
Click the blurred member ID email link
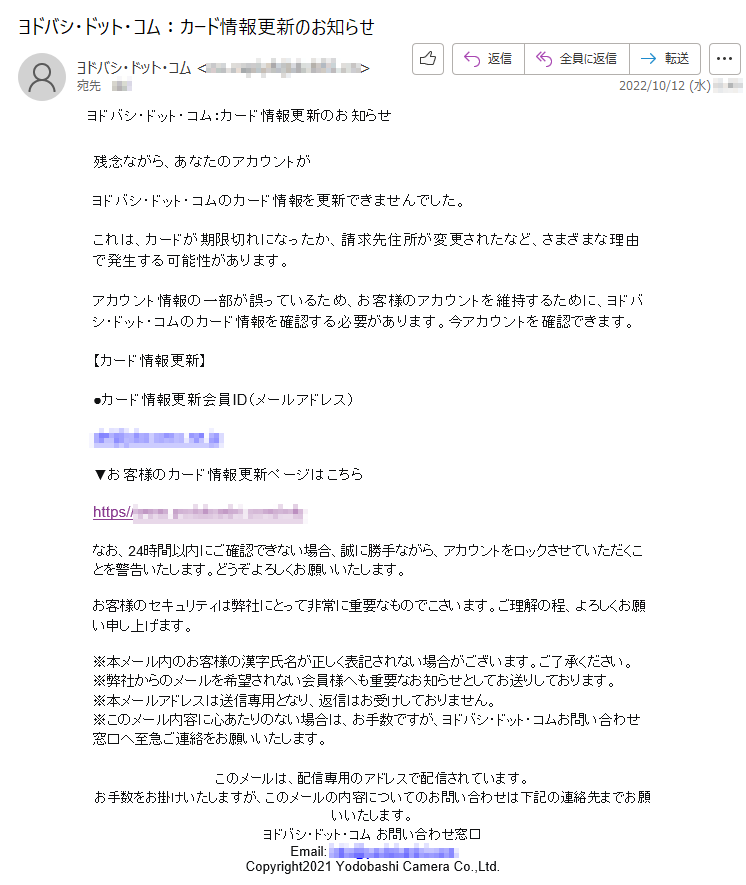tap(157, 438)
